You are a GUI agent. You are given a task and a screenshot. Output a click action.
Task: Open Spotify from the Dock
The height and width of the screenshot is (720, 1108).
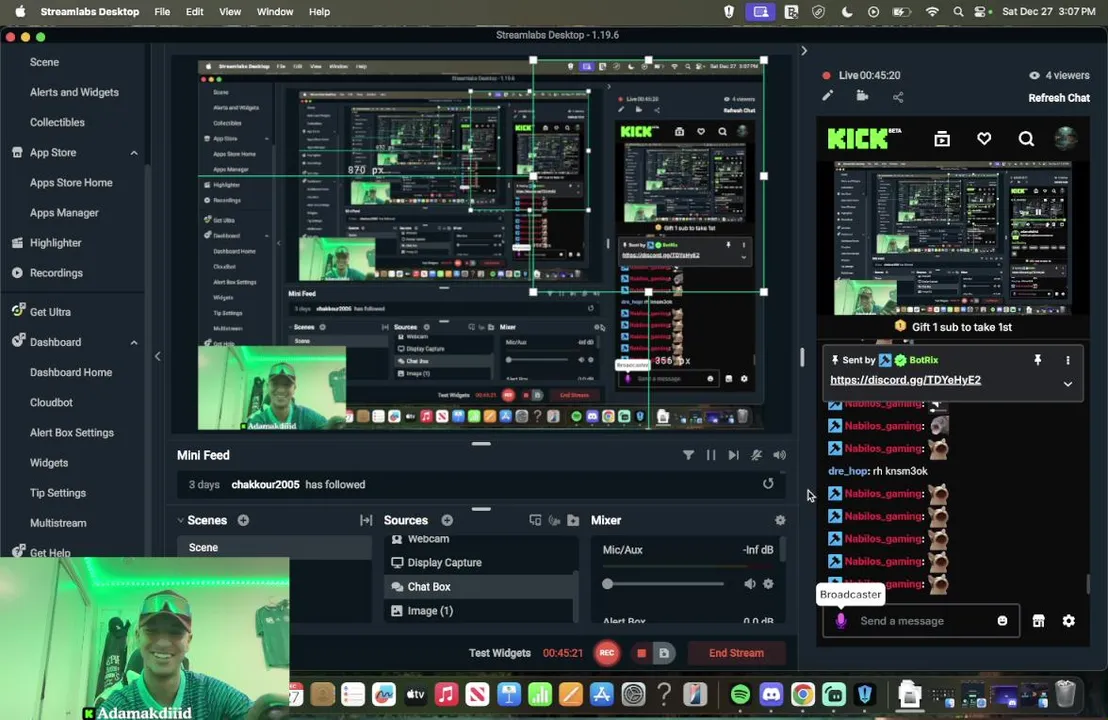click(x=740, y=695)
